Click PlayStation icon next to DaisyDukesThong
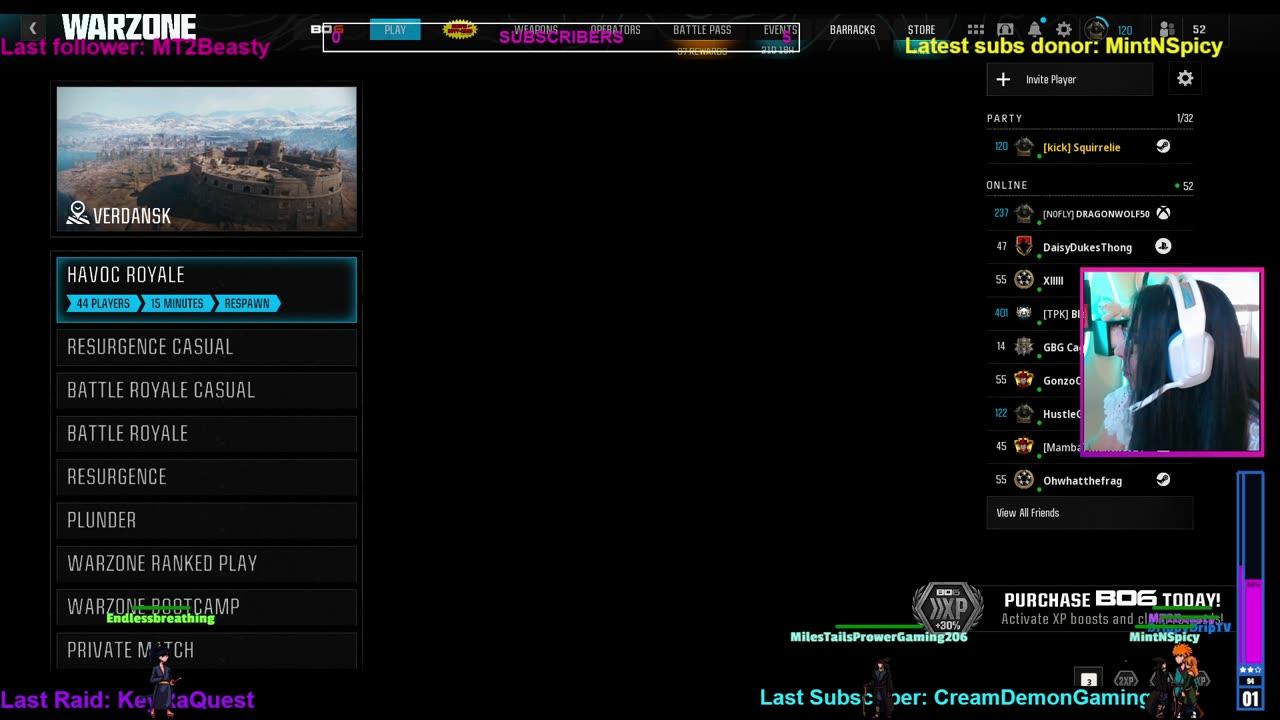 (1163, 246)
